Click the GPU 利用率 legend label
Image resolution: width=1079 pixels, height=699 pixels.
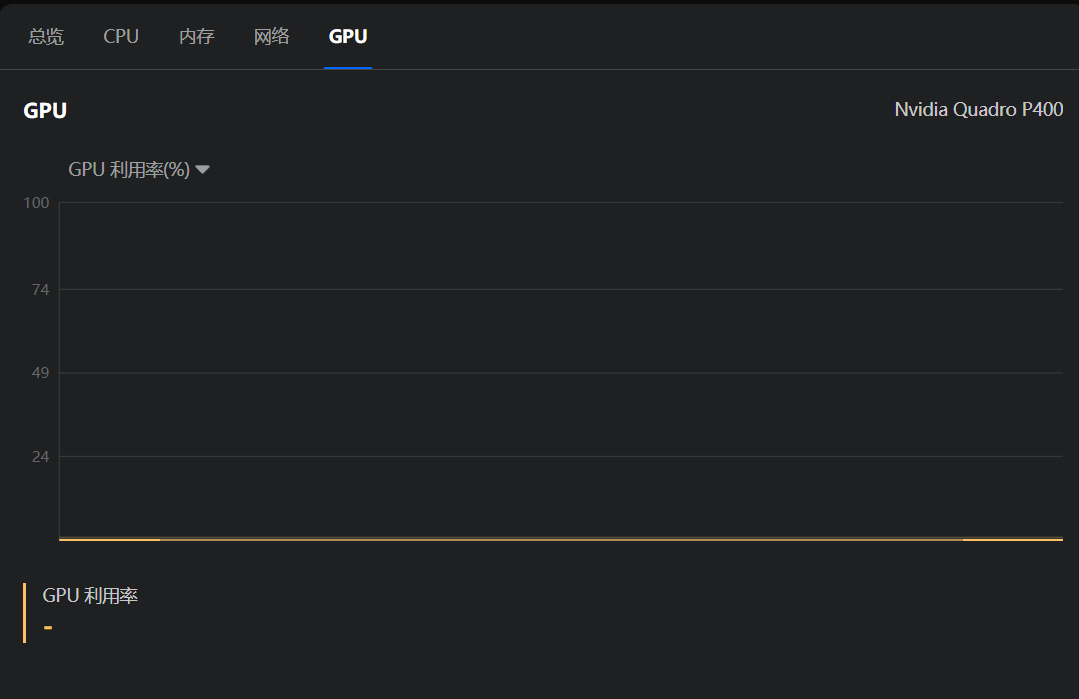click(90, 596)
